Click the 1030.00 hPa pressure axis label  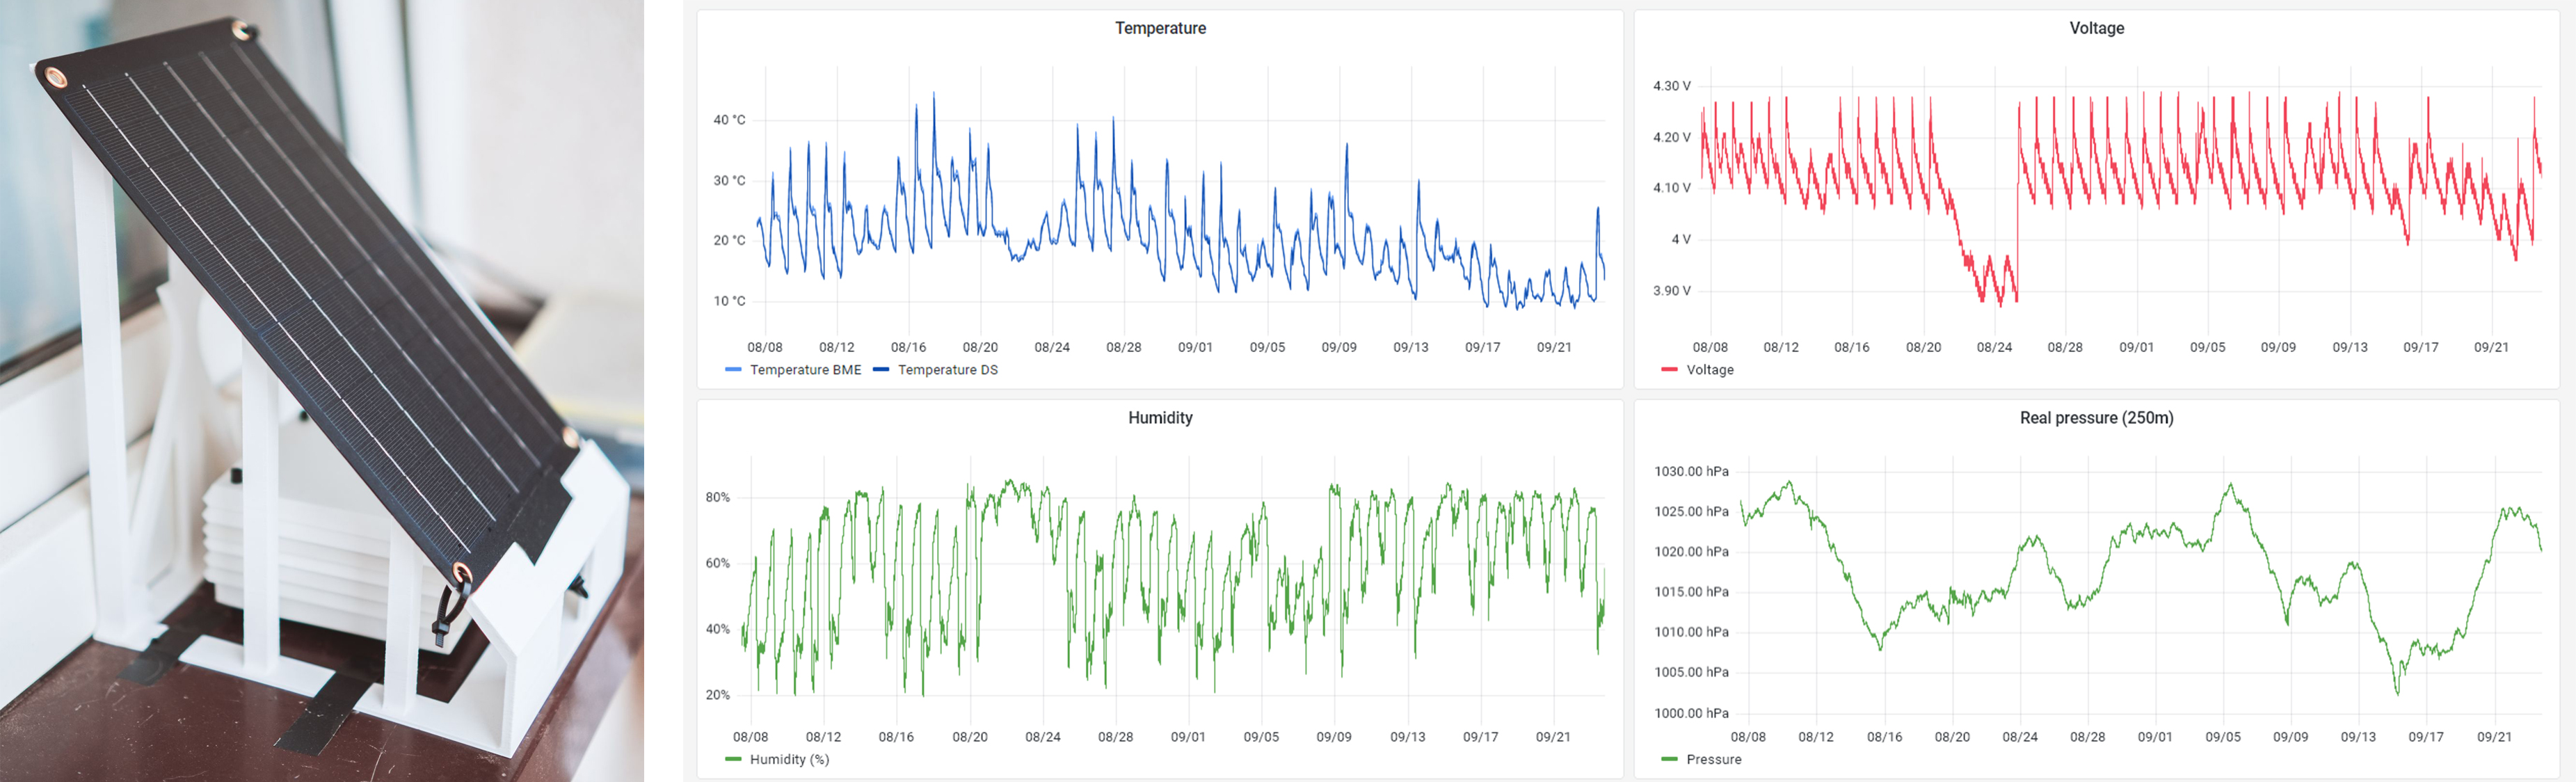point(1691,471)
